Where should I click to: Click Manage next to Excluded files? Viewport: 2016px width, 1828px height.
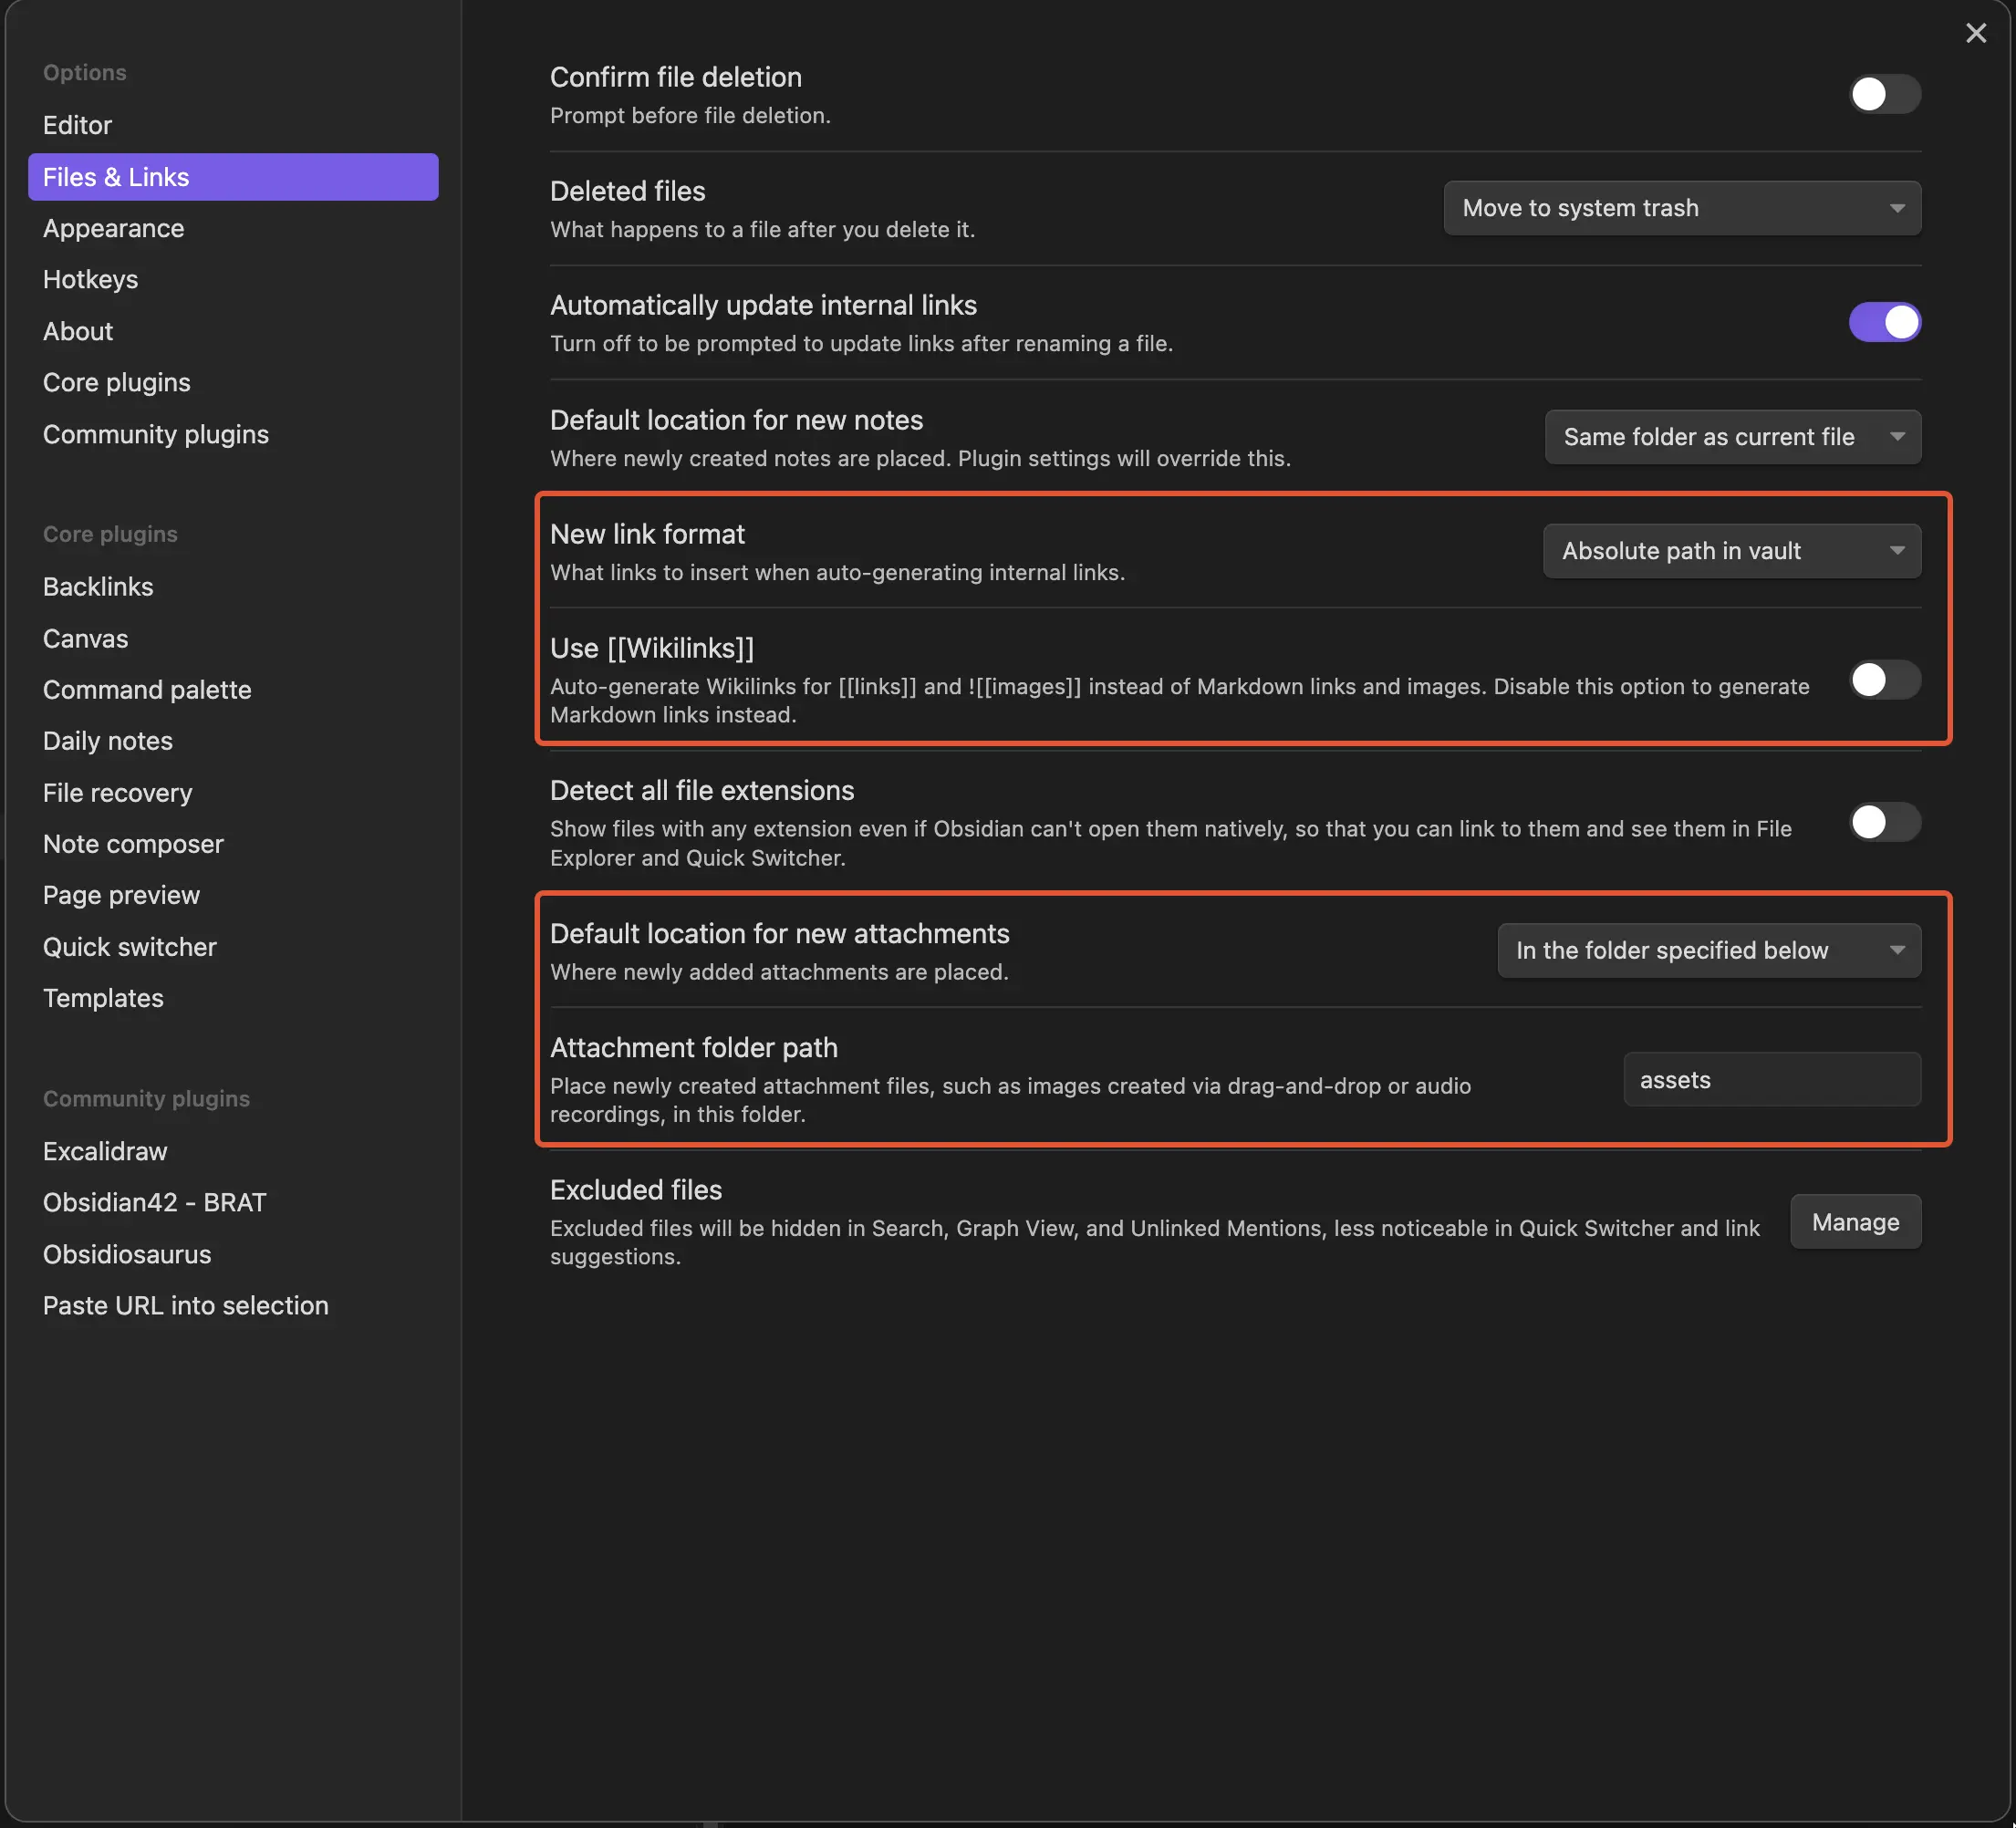1855,1221
